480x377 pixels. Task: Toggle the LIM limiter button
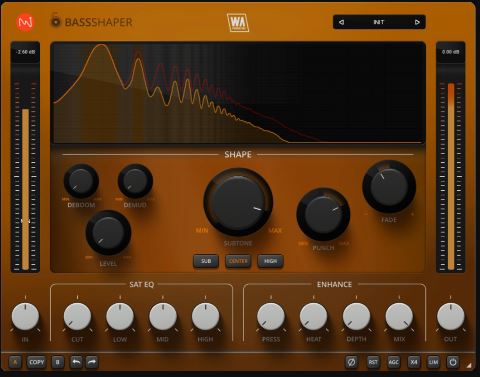[433, 362]
